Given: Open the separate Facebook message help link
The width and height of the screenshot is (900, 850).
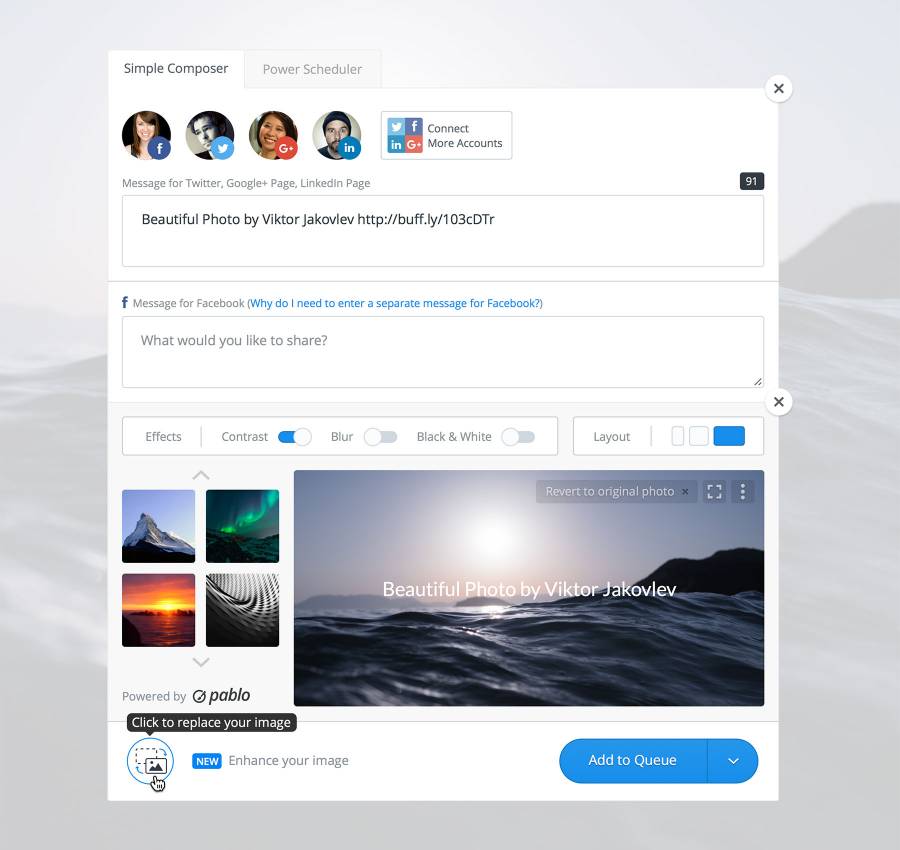Looking at the screenshot, I should [396, 303].
